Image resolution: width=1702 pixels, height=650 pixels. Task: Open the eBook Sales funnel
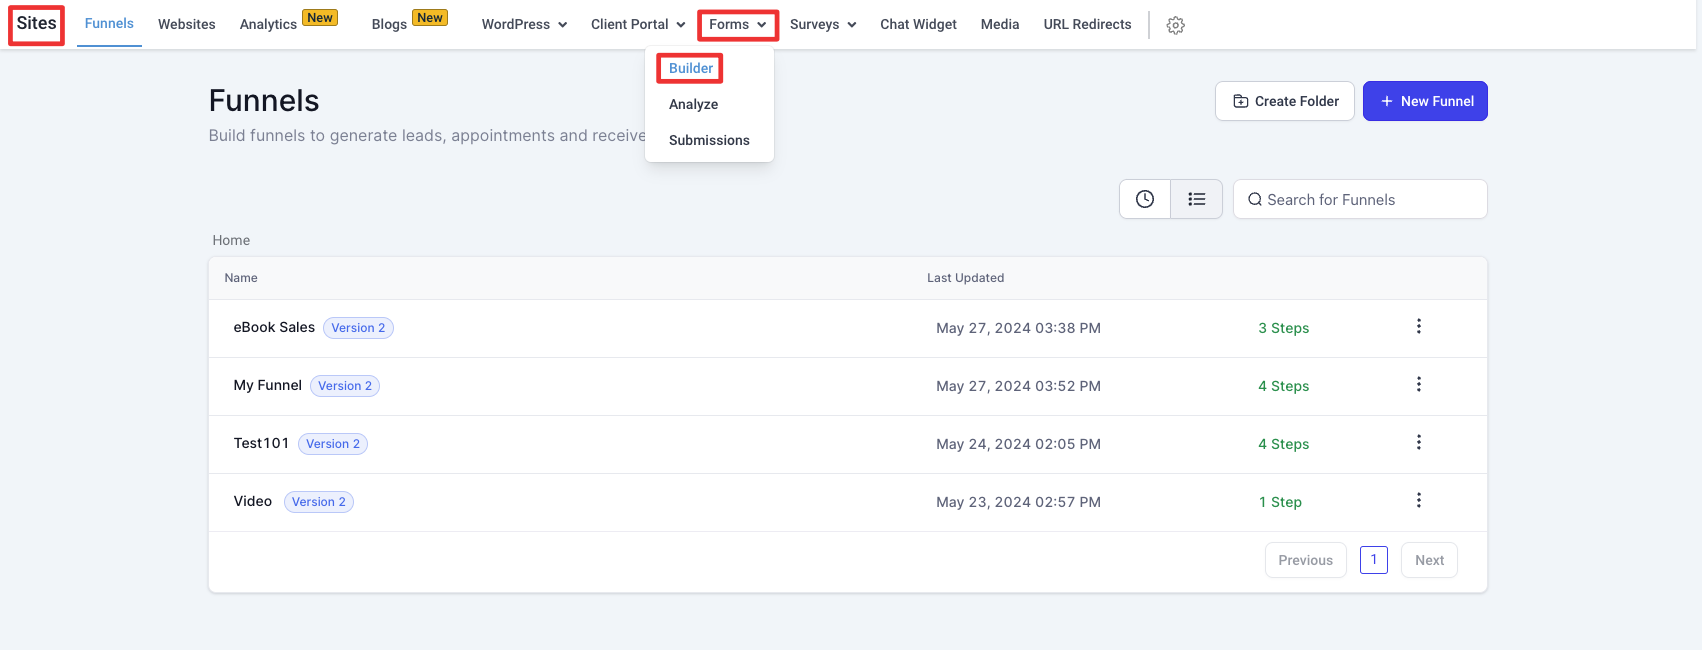(274, 327)
